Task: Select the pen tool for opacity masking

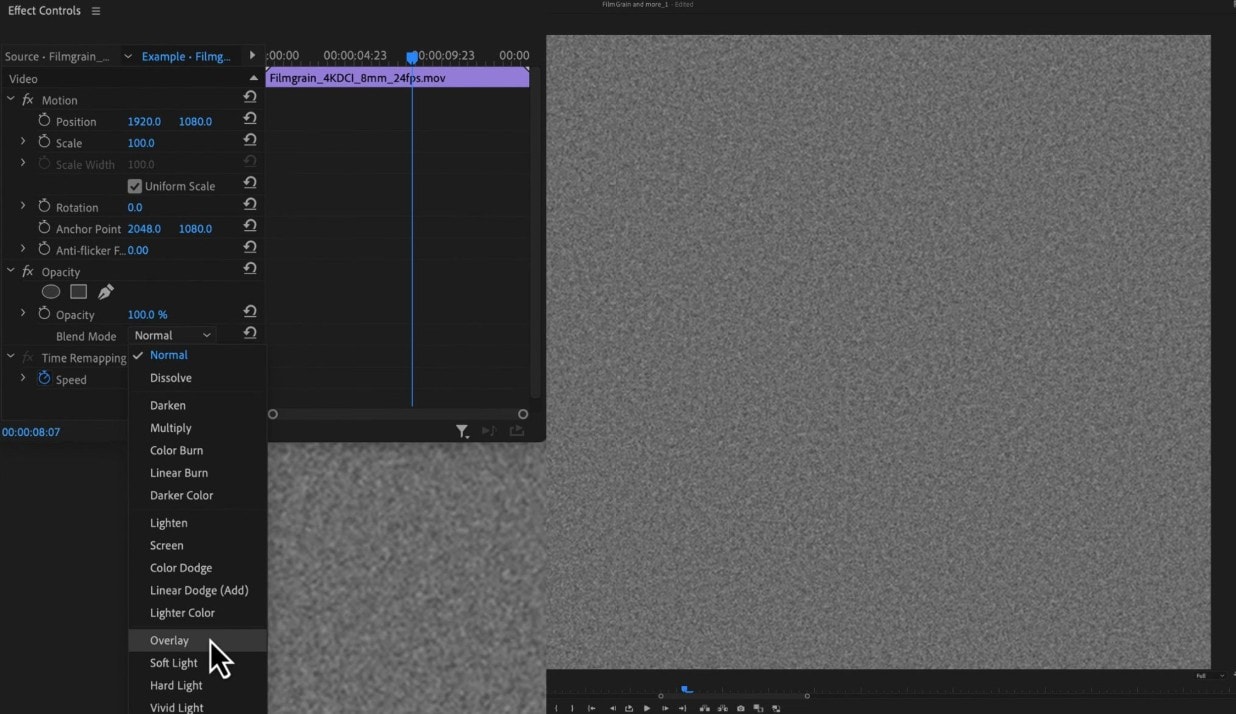Action: click(106, 291)
